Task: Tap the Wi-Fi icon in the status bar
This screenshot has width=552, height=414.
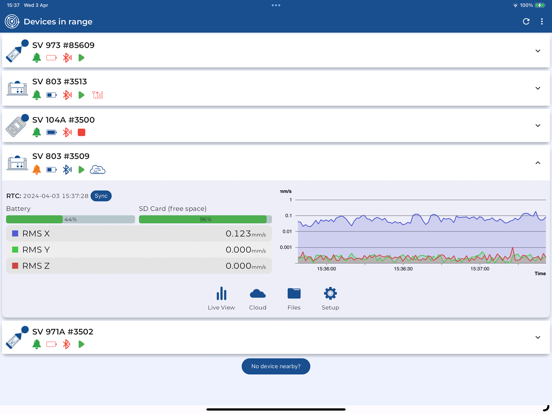Action: click(x=516, y=5)
